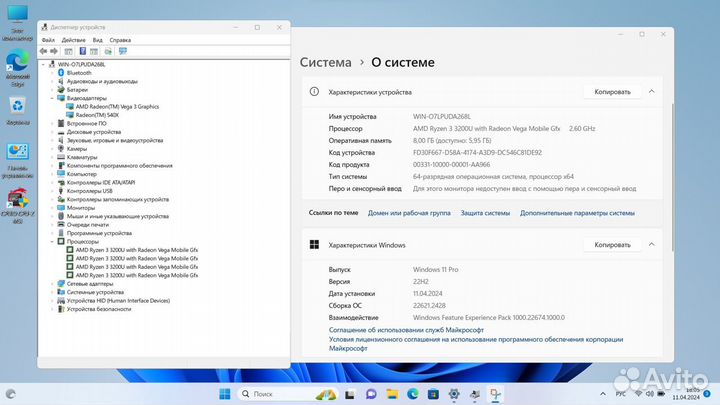Click the 22621.2428 OS build value

(429, 305)
